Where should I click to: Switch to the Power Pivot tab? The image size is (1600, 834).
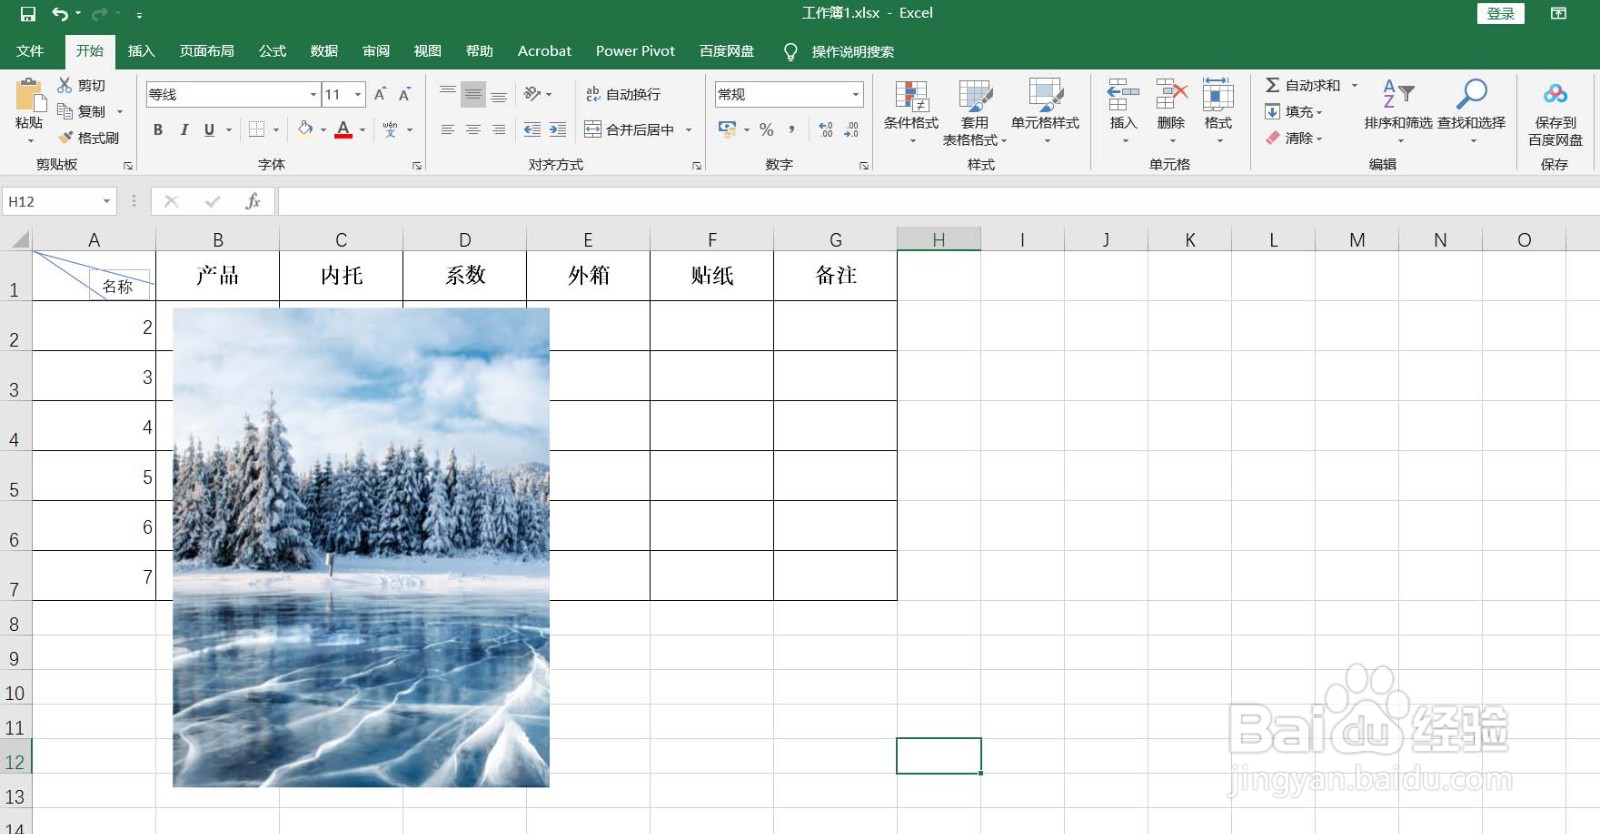click(635, 51)
